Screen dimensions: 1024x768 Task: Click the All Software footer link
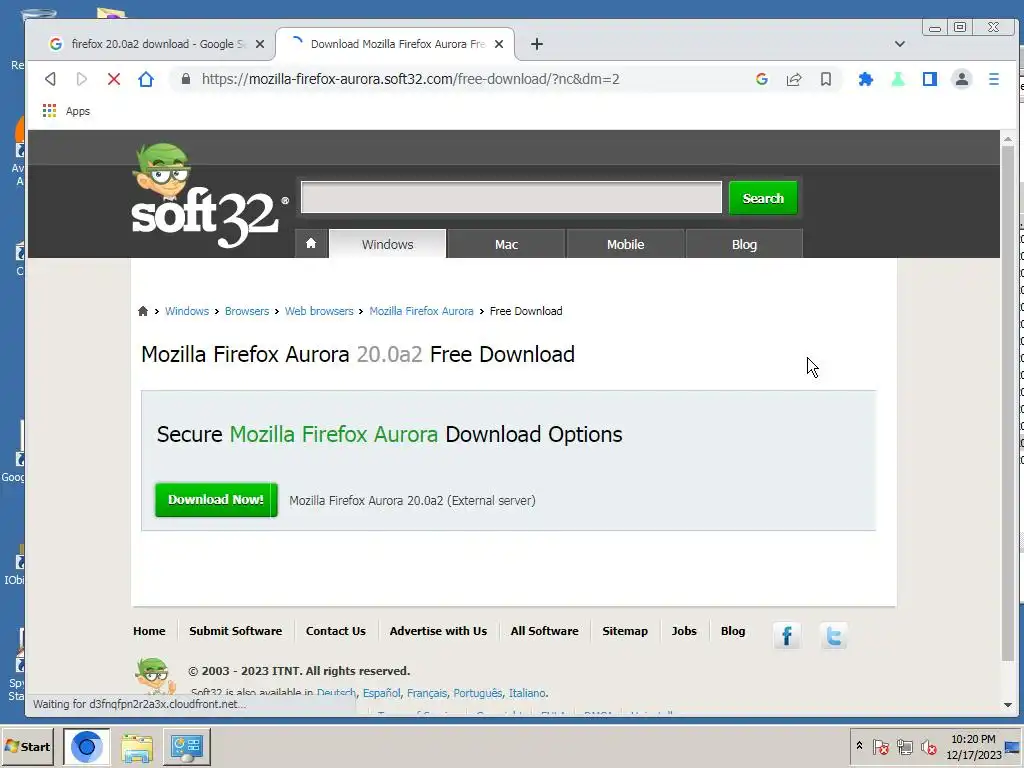click(545, 631)
